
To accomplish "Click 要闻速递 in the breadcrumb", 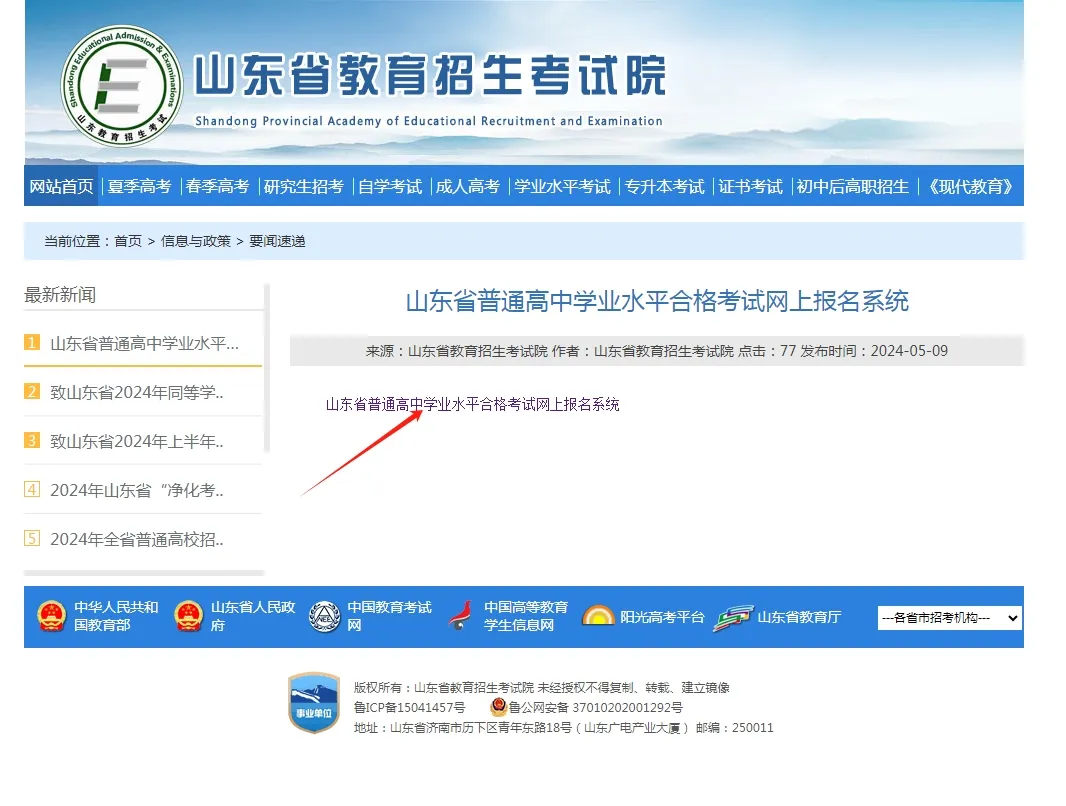I will click(x=277, y=241).
